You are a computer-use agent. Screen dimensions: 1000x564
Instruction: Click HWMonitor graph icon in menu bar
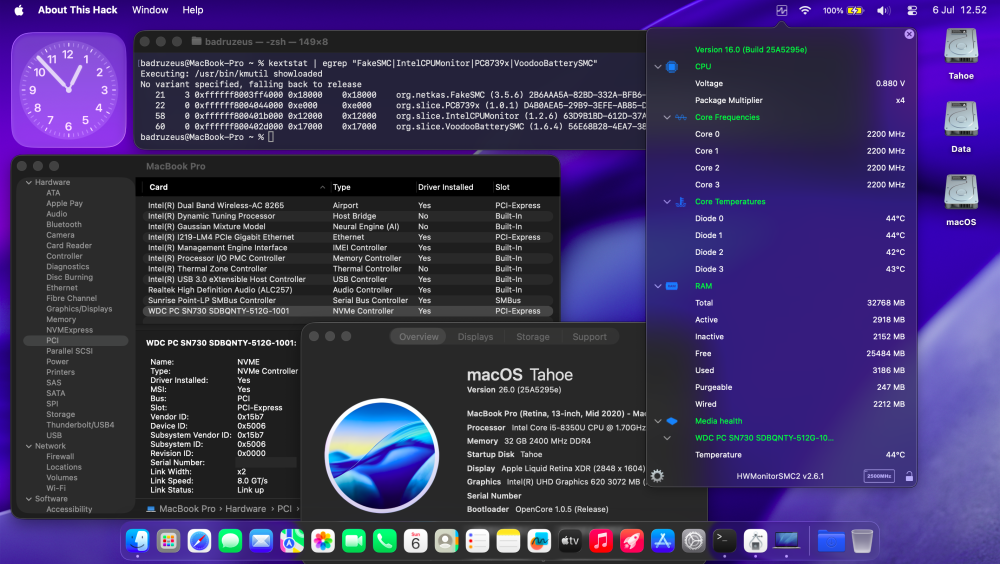click(x=781, y=10)
